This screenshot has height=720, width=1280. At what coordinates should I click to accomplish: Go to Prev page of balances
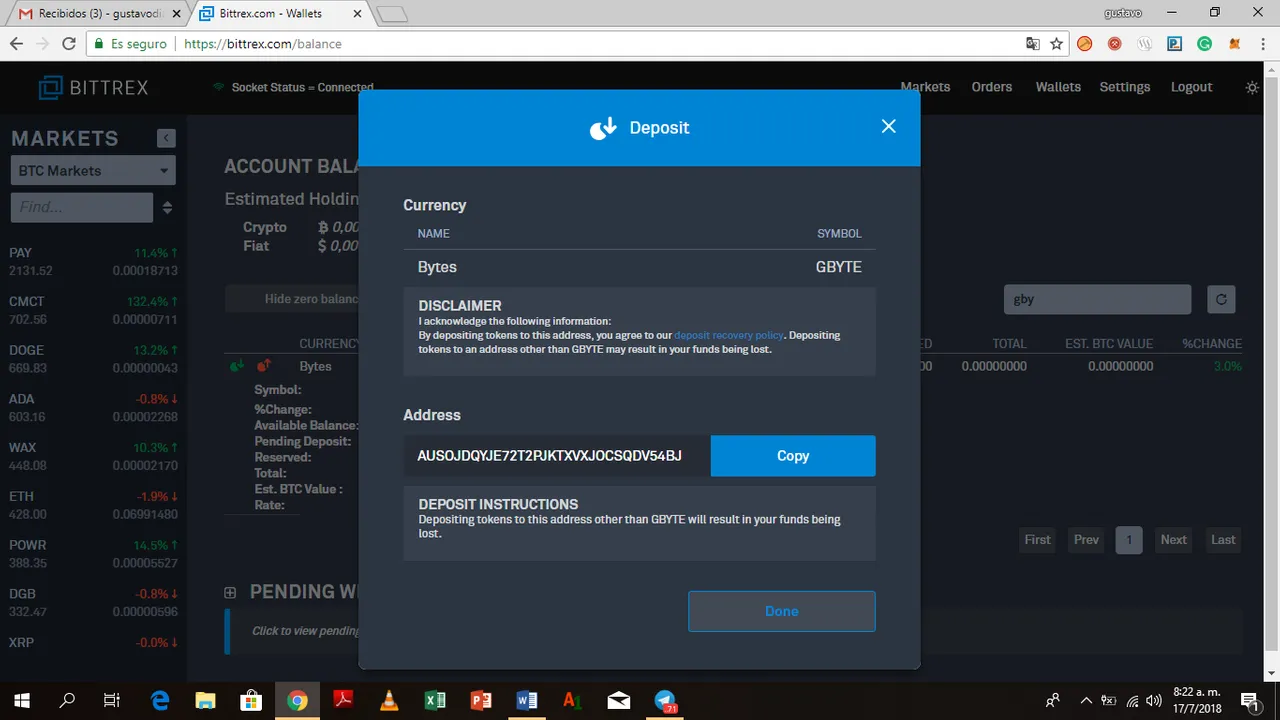tap(1086, 540)
